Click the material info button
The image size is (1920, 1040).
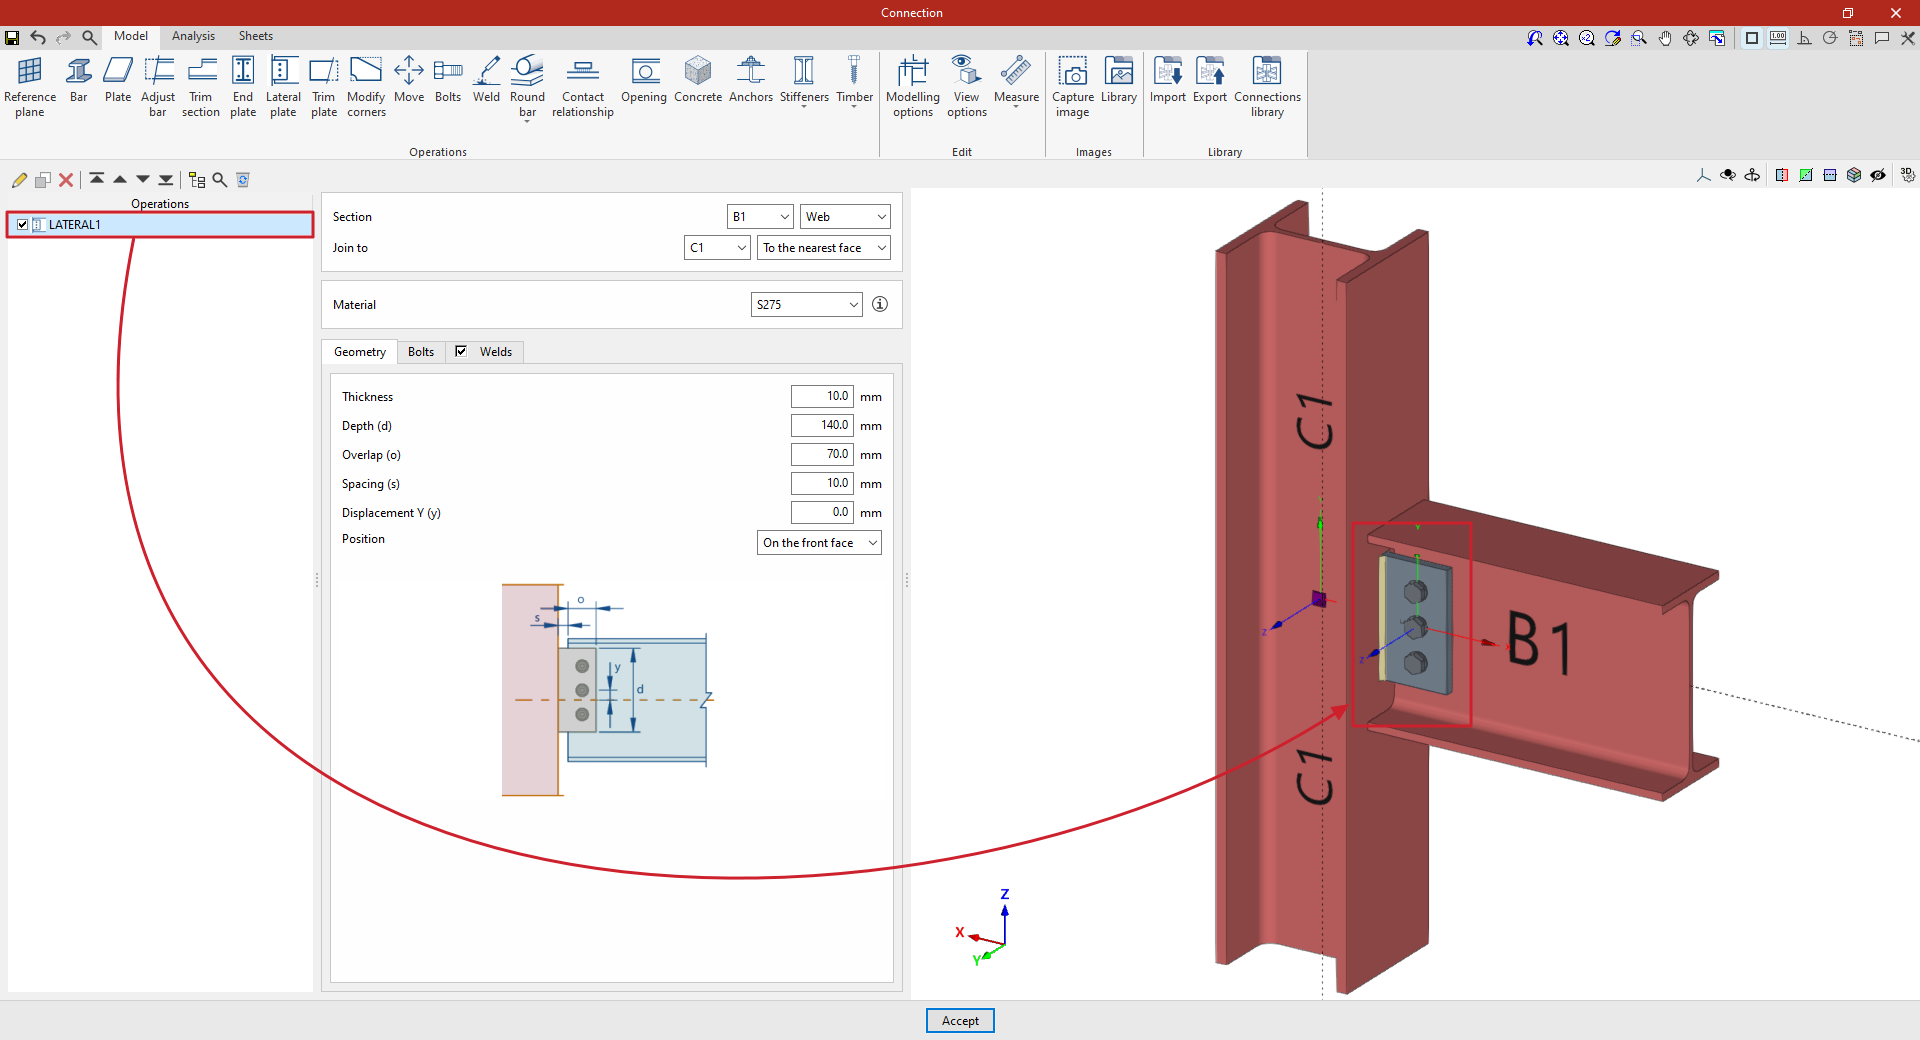(880, 304)
